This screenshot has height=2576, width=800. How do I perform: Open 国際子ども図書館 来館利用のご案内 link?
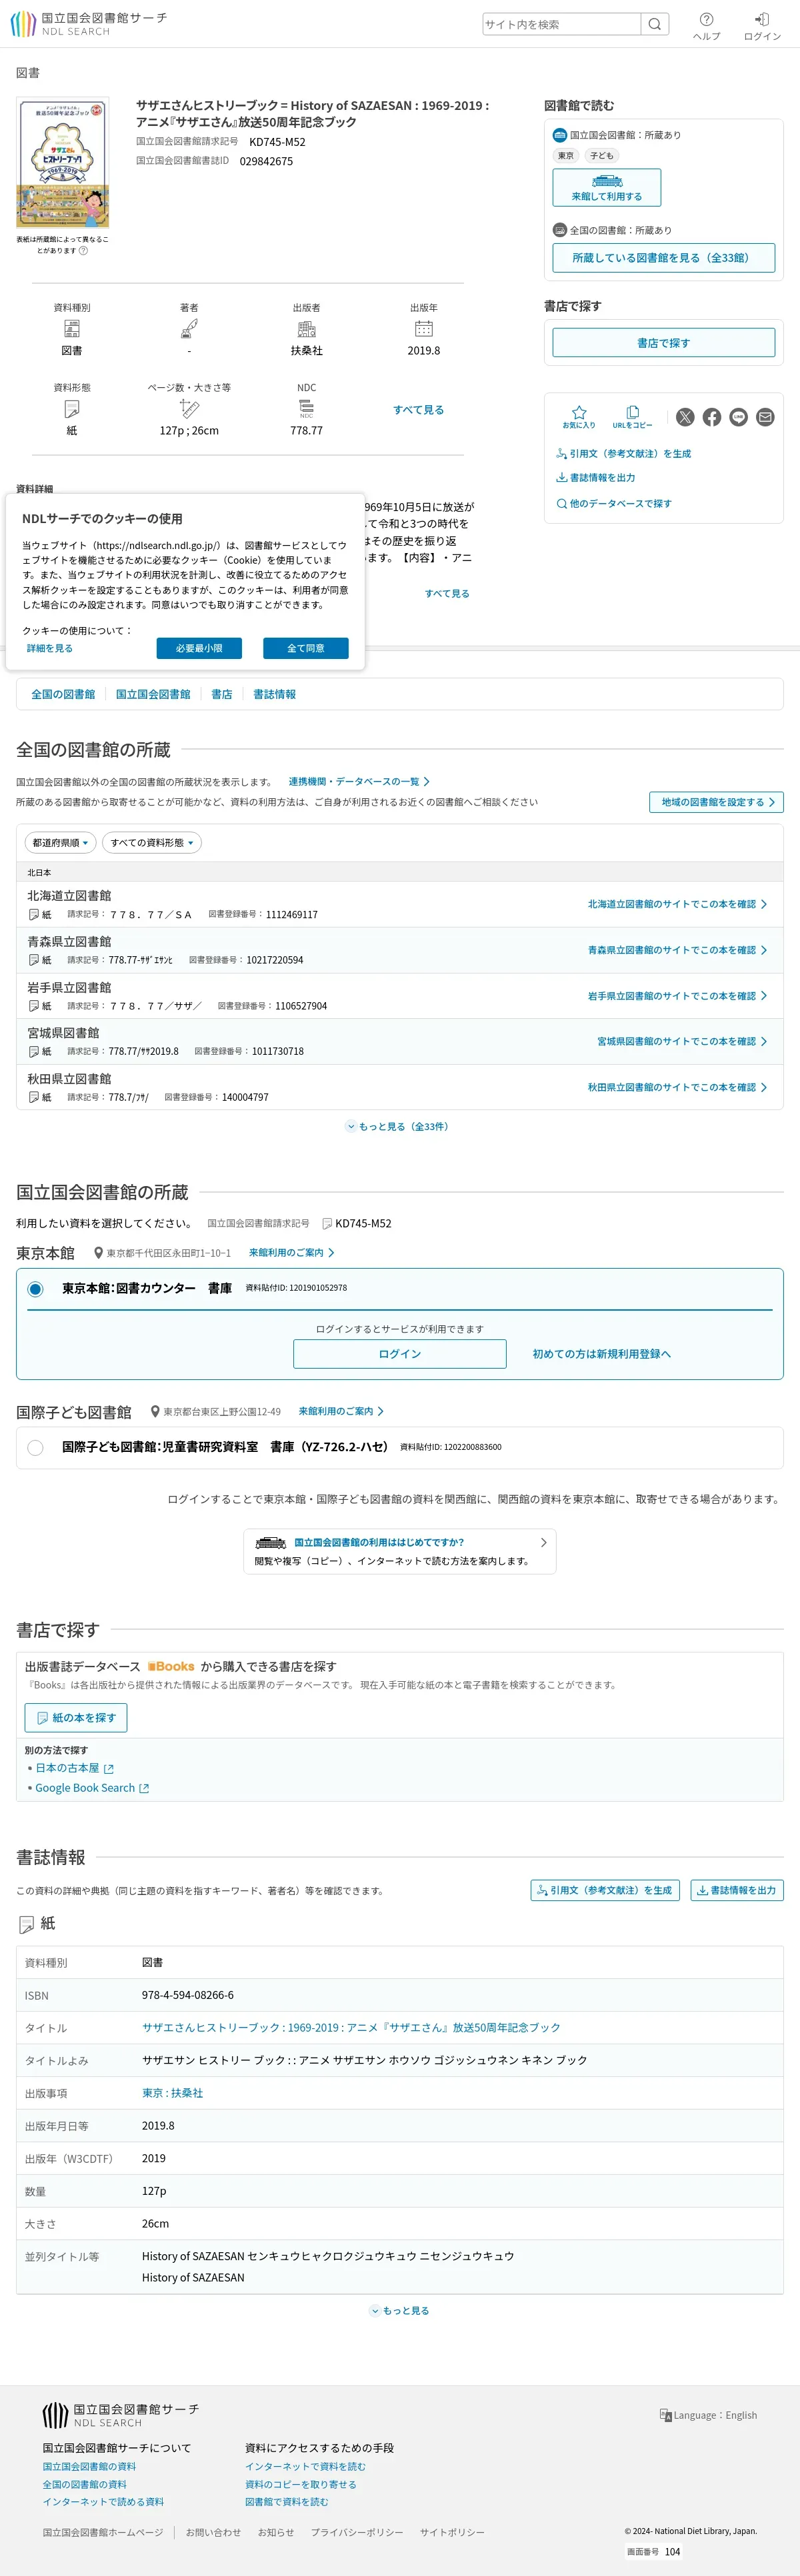coord(341,1412)
